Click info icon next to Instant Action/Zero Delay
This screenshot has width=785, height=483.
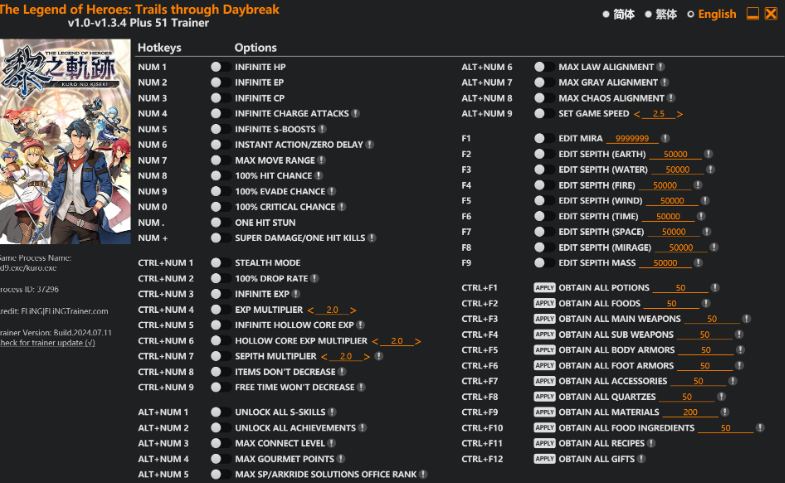click(370, 145)
